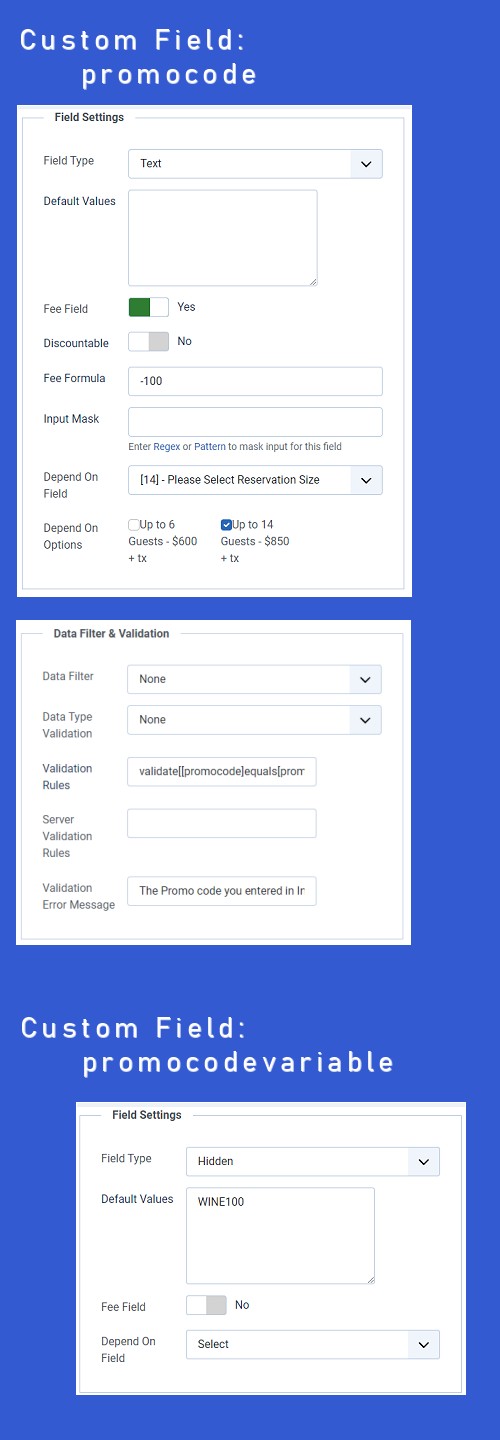This screenshot has height=1440, width=500.
Task: Open the Data Type Validation dropdown
Action: [x=254, y=720]
